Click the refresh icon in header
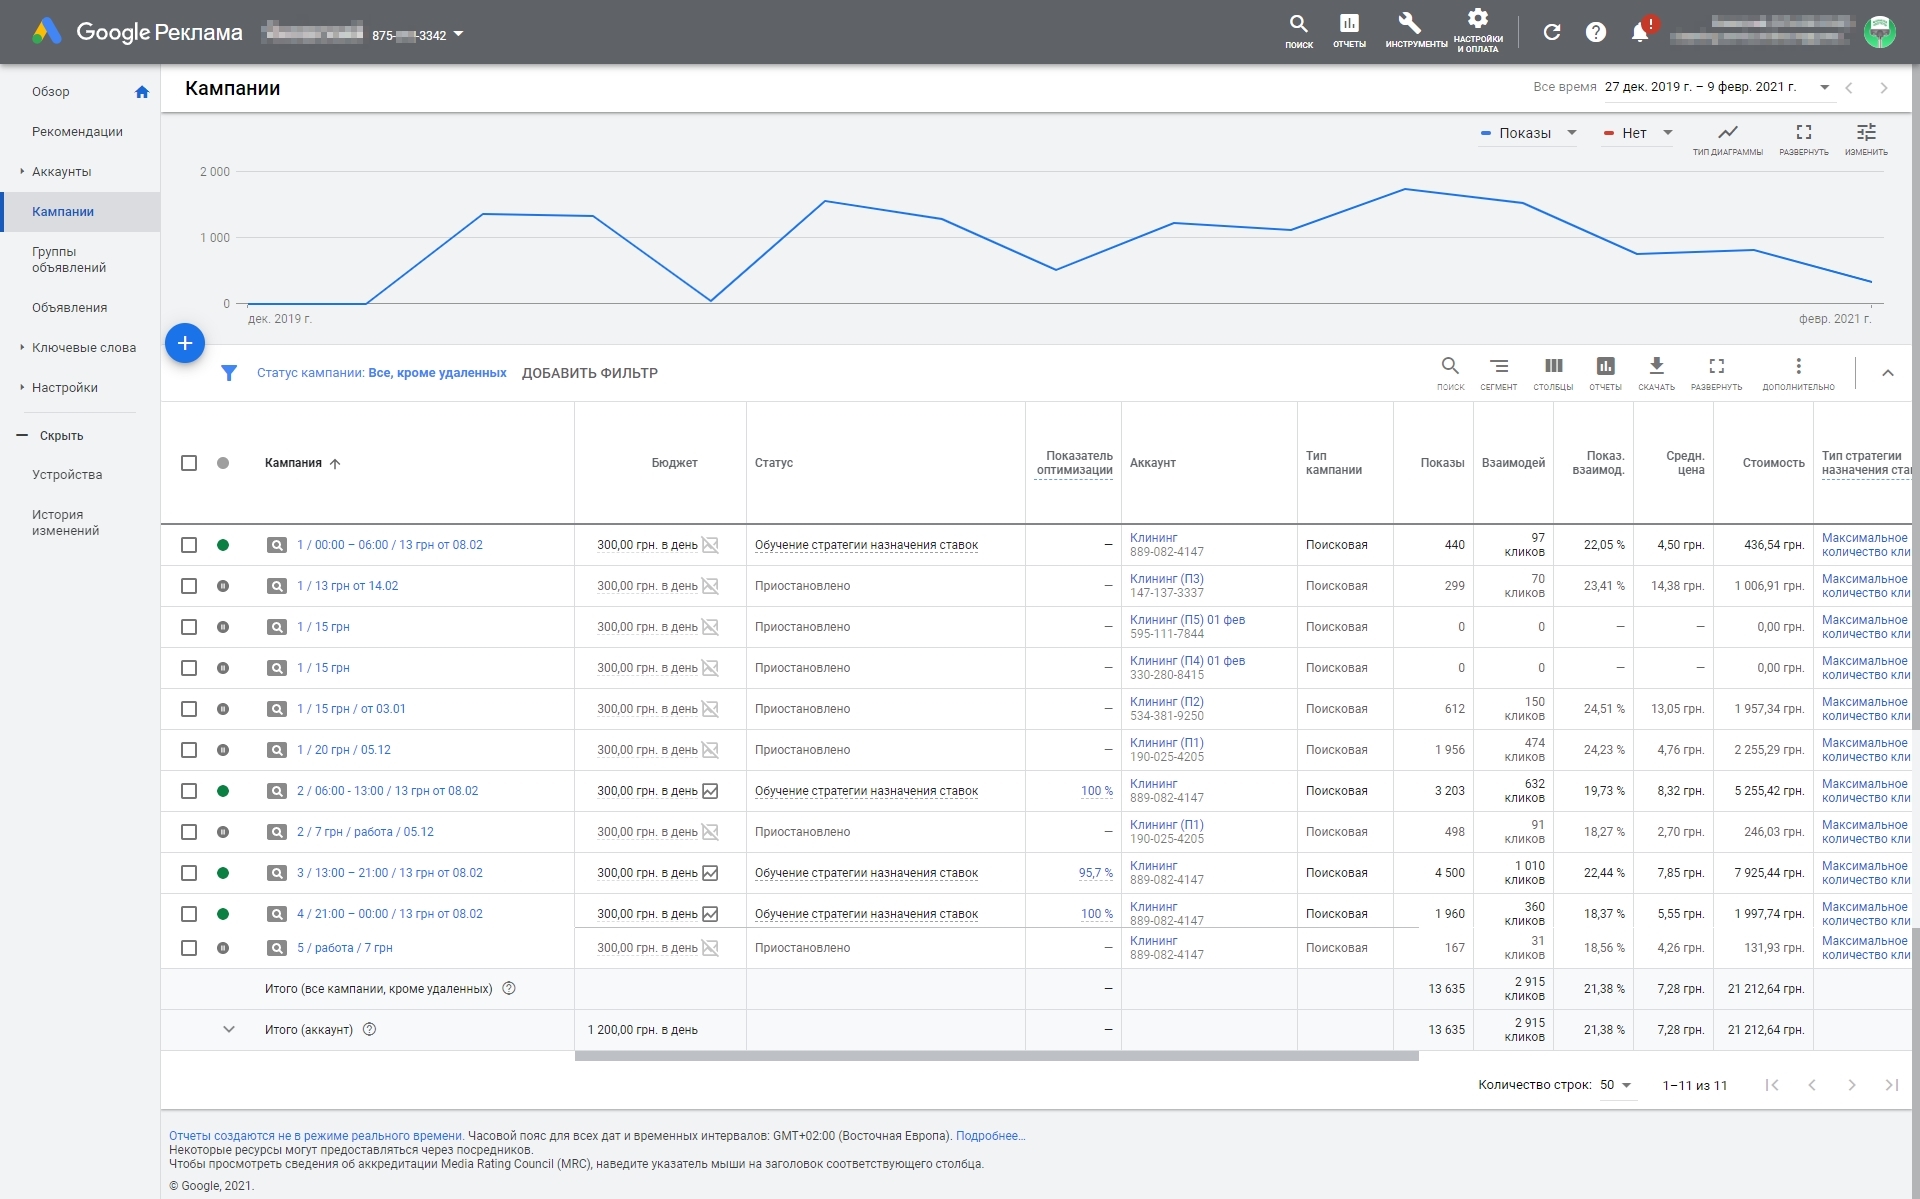This screenshot has height=1199, width=1920. click(x=1552, y=32)
